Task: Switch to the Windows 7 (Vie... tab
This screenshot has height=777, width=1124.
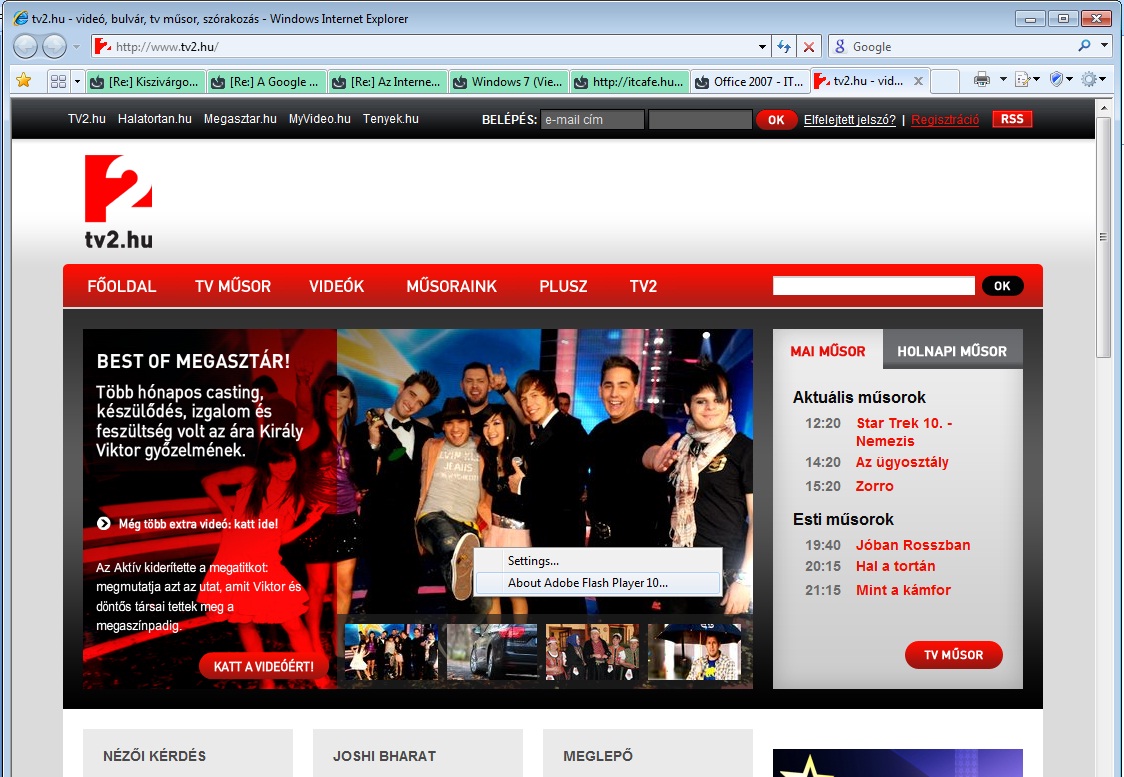Action: coord(508,82)
